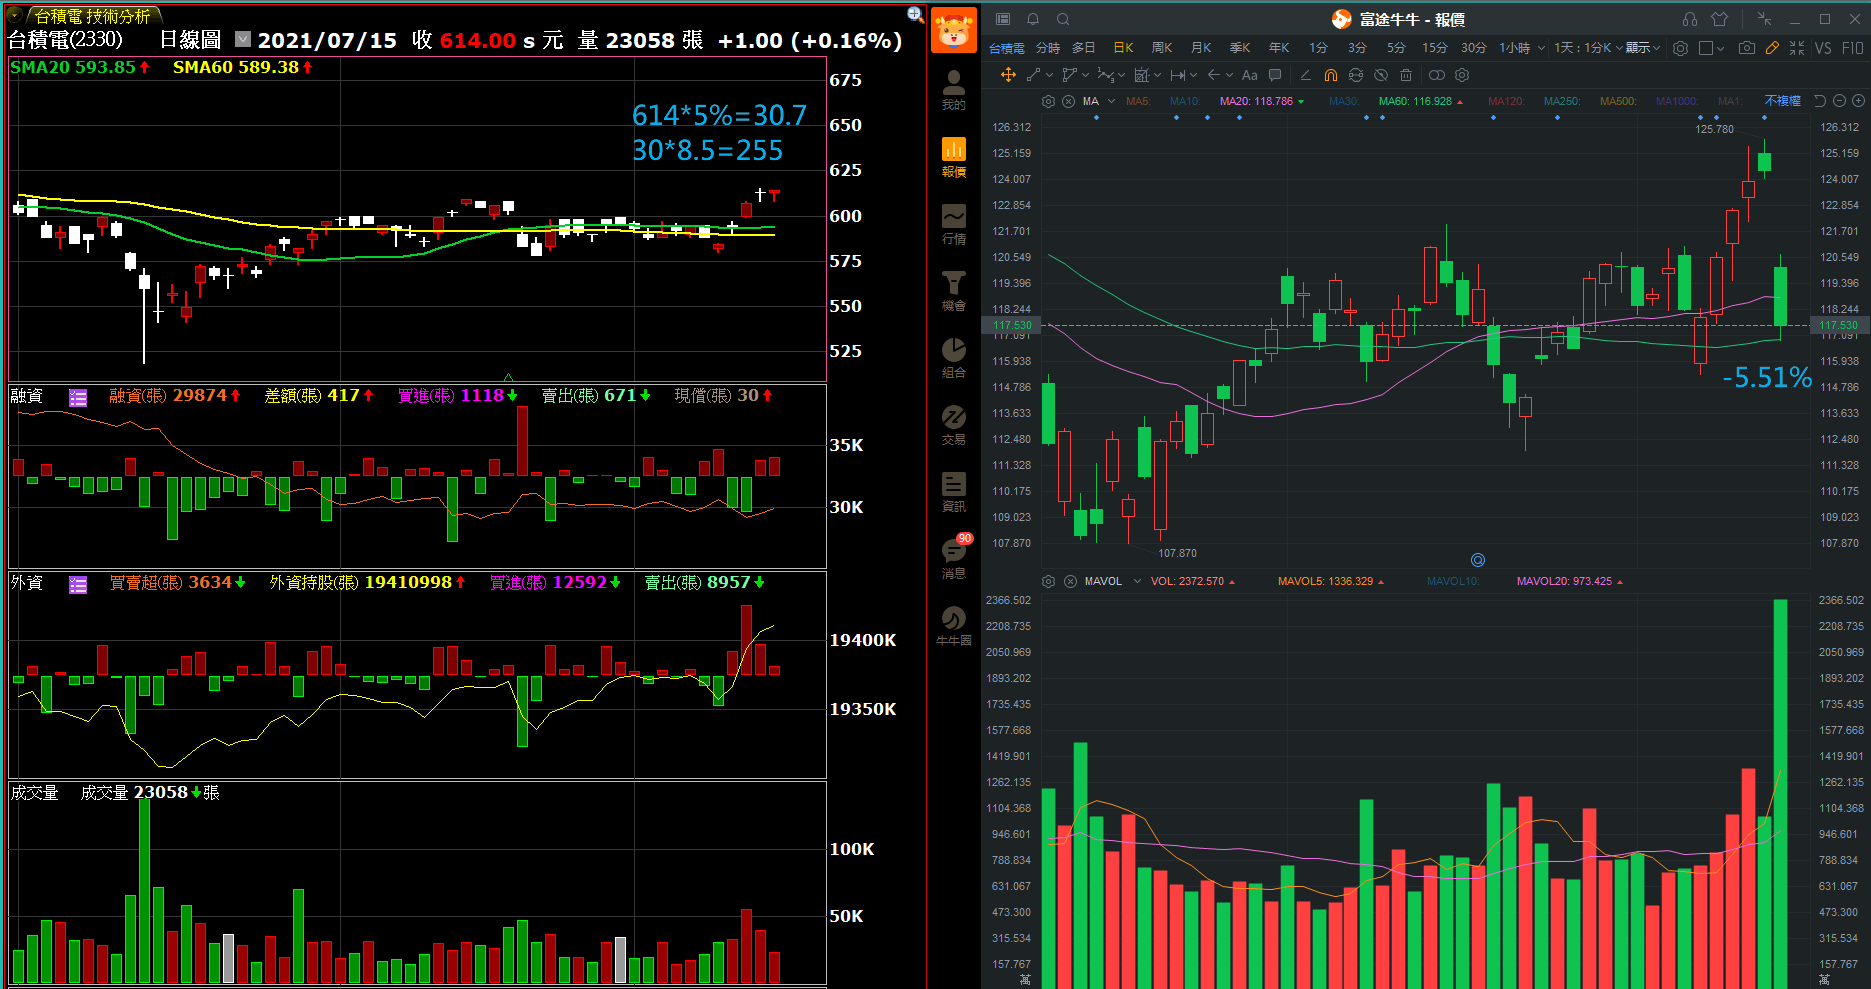
Task: Select the wave pattern drawing tool
Action: click(x=1105, y=75)
